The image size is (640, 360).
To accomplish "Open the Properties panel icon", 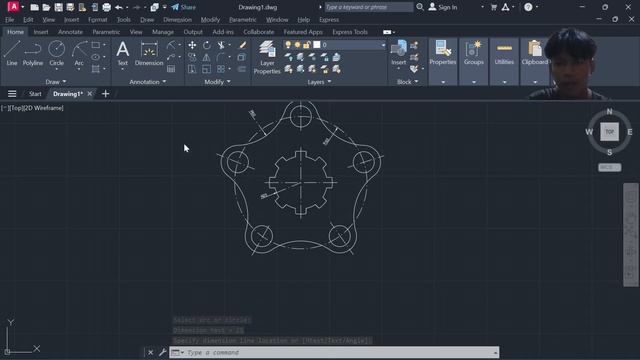I will tap(443, 53).
